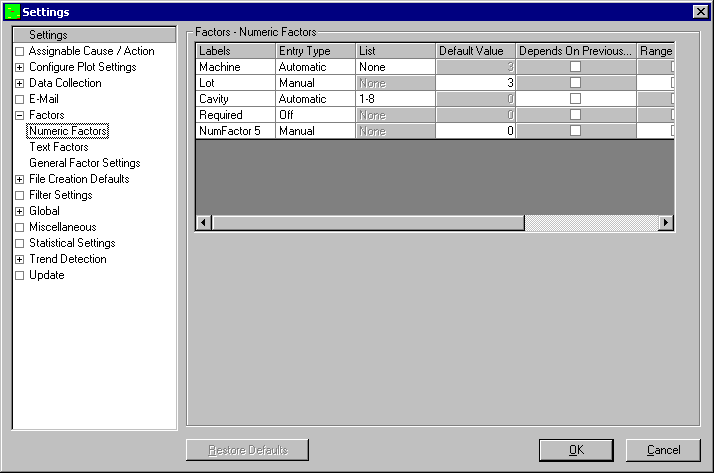Open Entry Type Off cell for Required
Viewport: 714px width, 473px height.
pos(316,115)
